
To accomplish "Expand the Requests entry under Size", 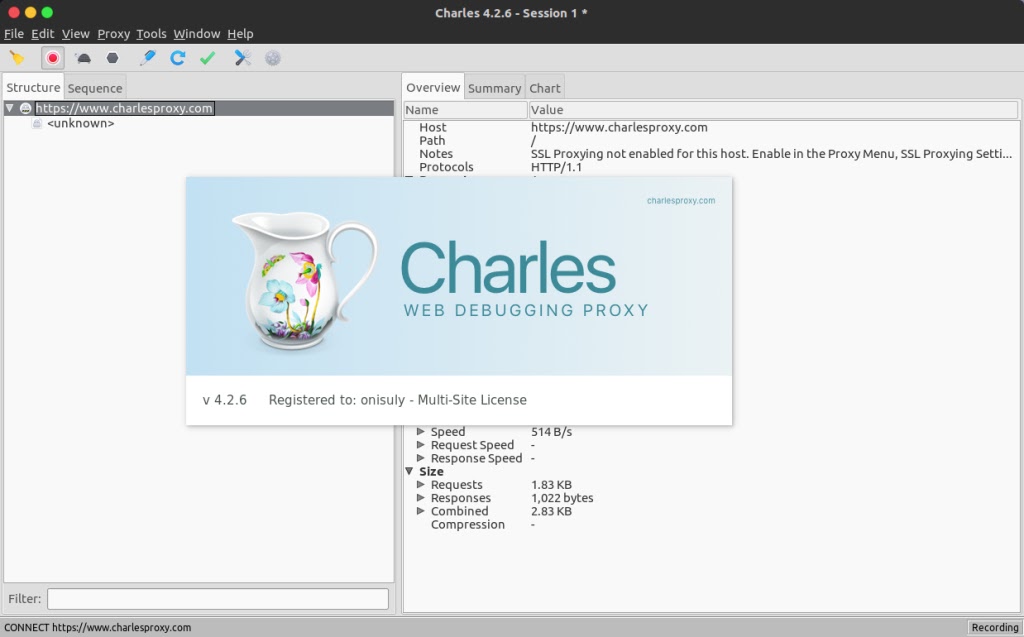I will pyautogui.click(x=422, y=484).
